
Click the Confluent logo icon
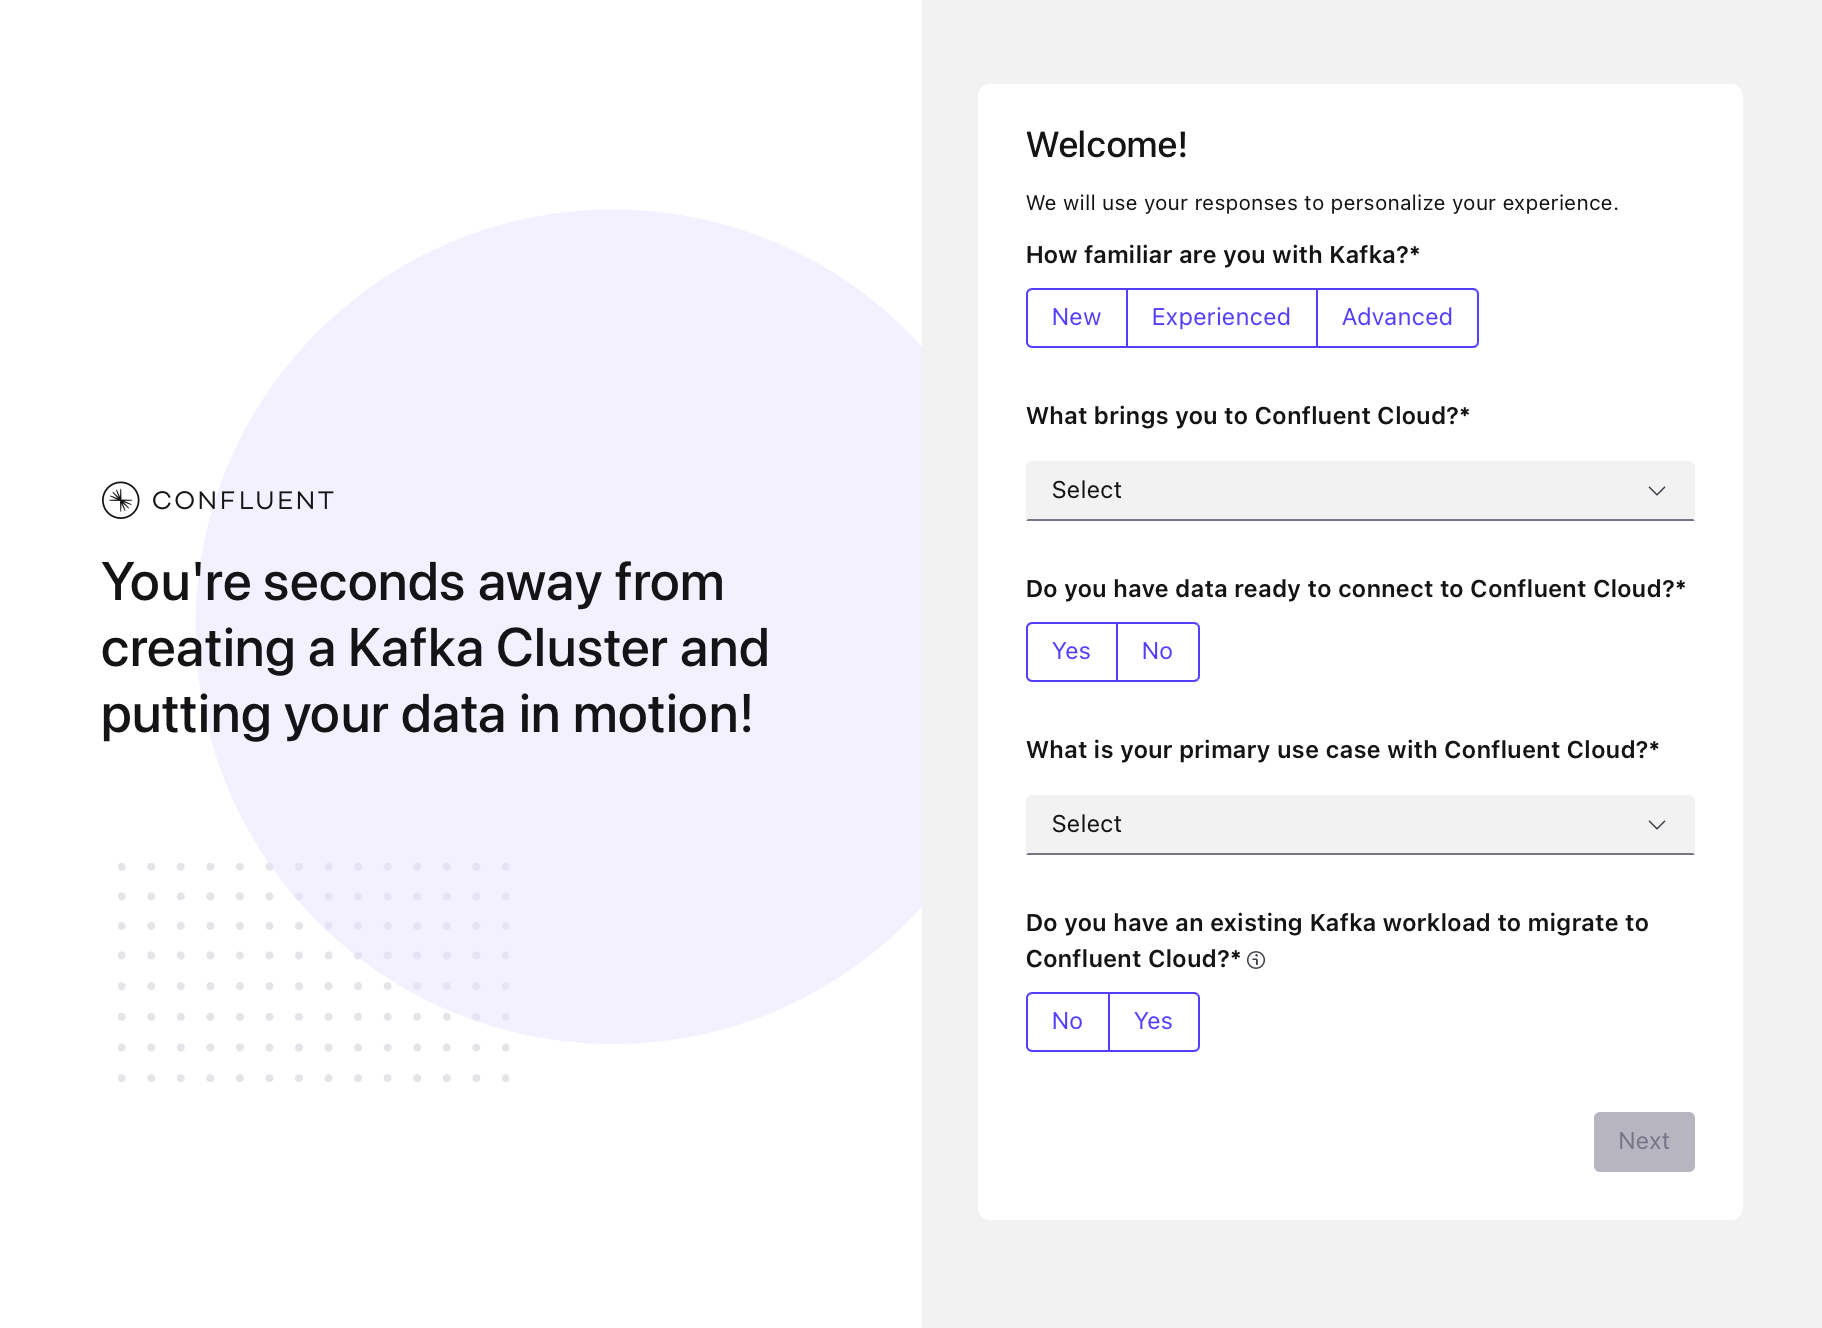(x=120, y=500)
